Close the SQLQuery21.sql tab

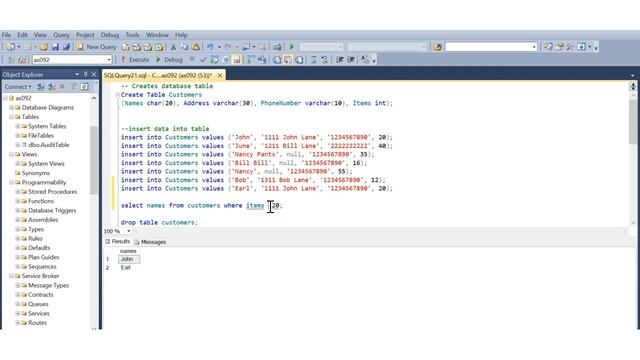pos(220,76)
